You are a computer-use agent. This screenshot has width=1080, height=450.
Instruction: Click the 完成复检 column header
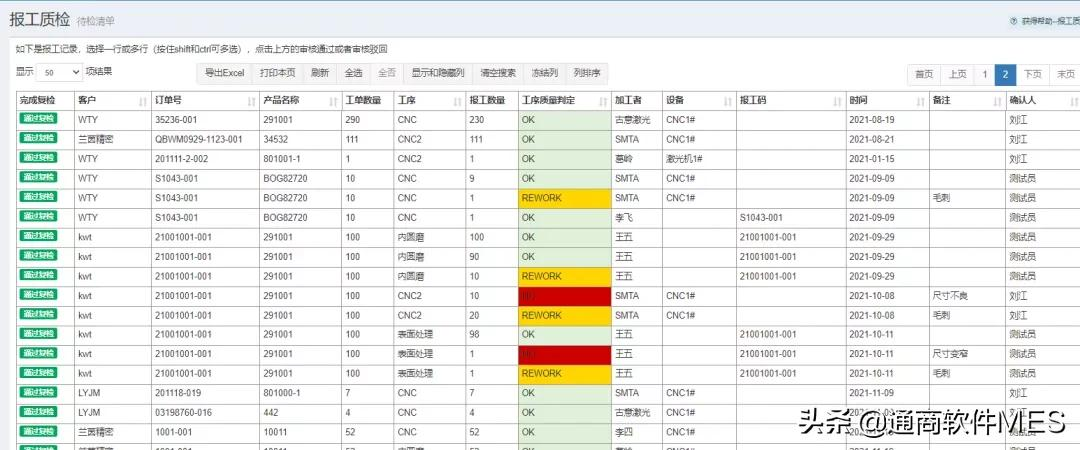(45, 101)
